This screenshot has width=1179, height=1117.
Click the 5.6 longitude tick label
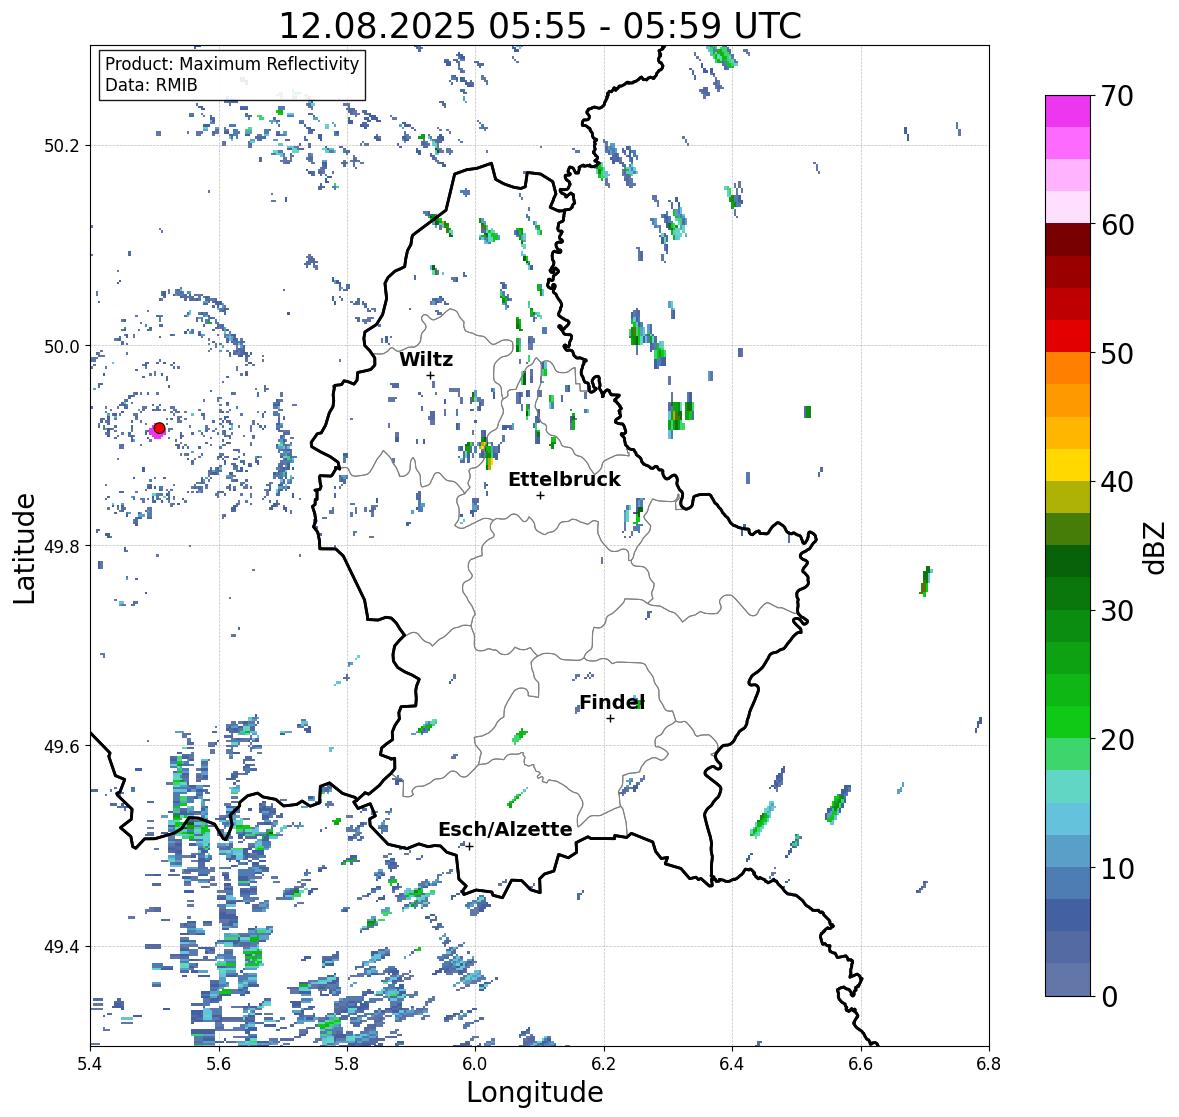coord(219,1064)
